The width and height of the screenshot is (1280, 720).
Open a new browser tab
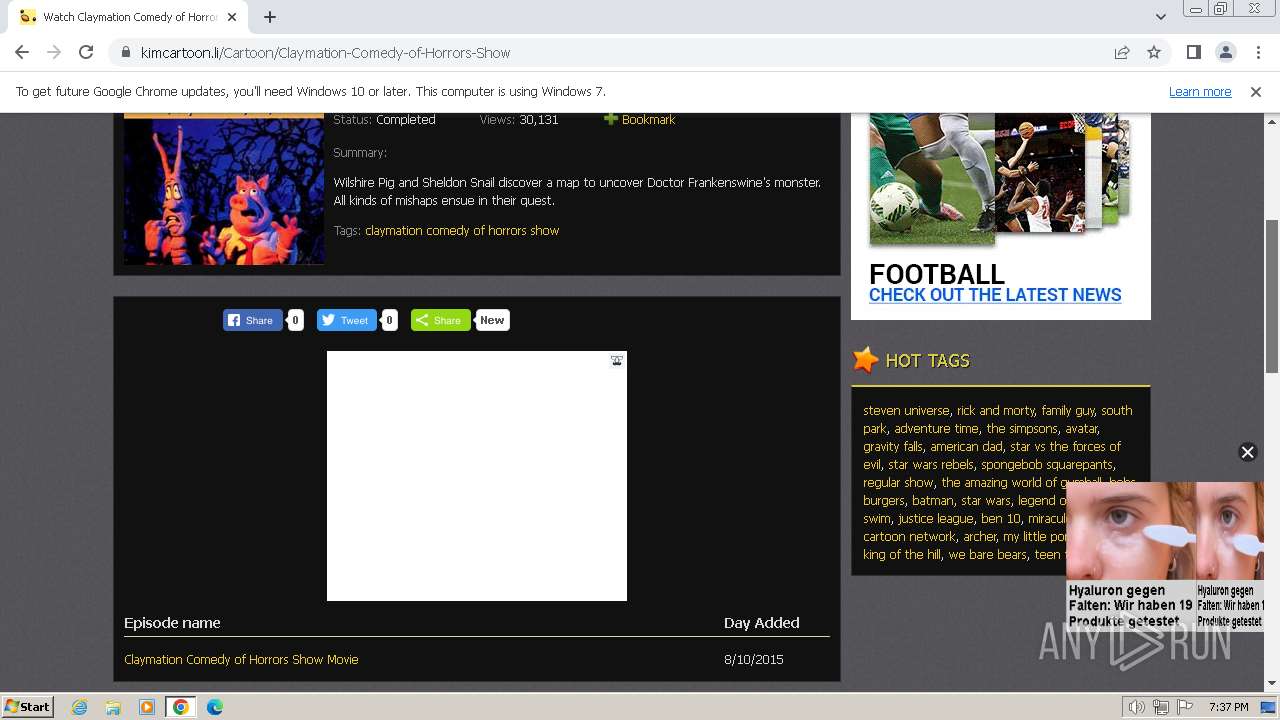(x=270, y=17)
